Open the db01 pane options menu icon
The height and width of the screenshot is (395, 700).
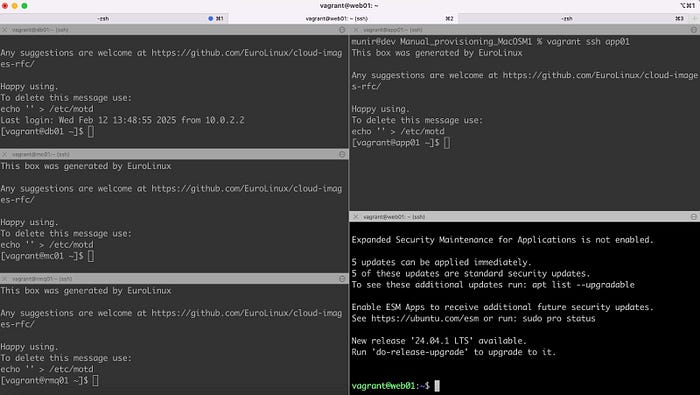[342, 29]
